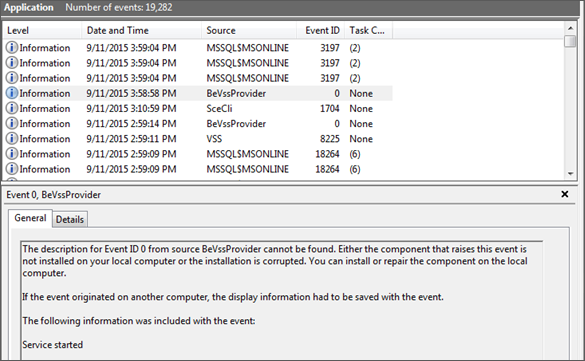This screenshot has width=585, height=361.
Task: Select the 9/11/2015 3:58:58 PM timestamp
Action: coord(131,93)
